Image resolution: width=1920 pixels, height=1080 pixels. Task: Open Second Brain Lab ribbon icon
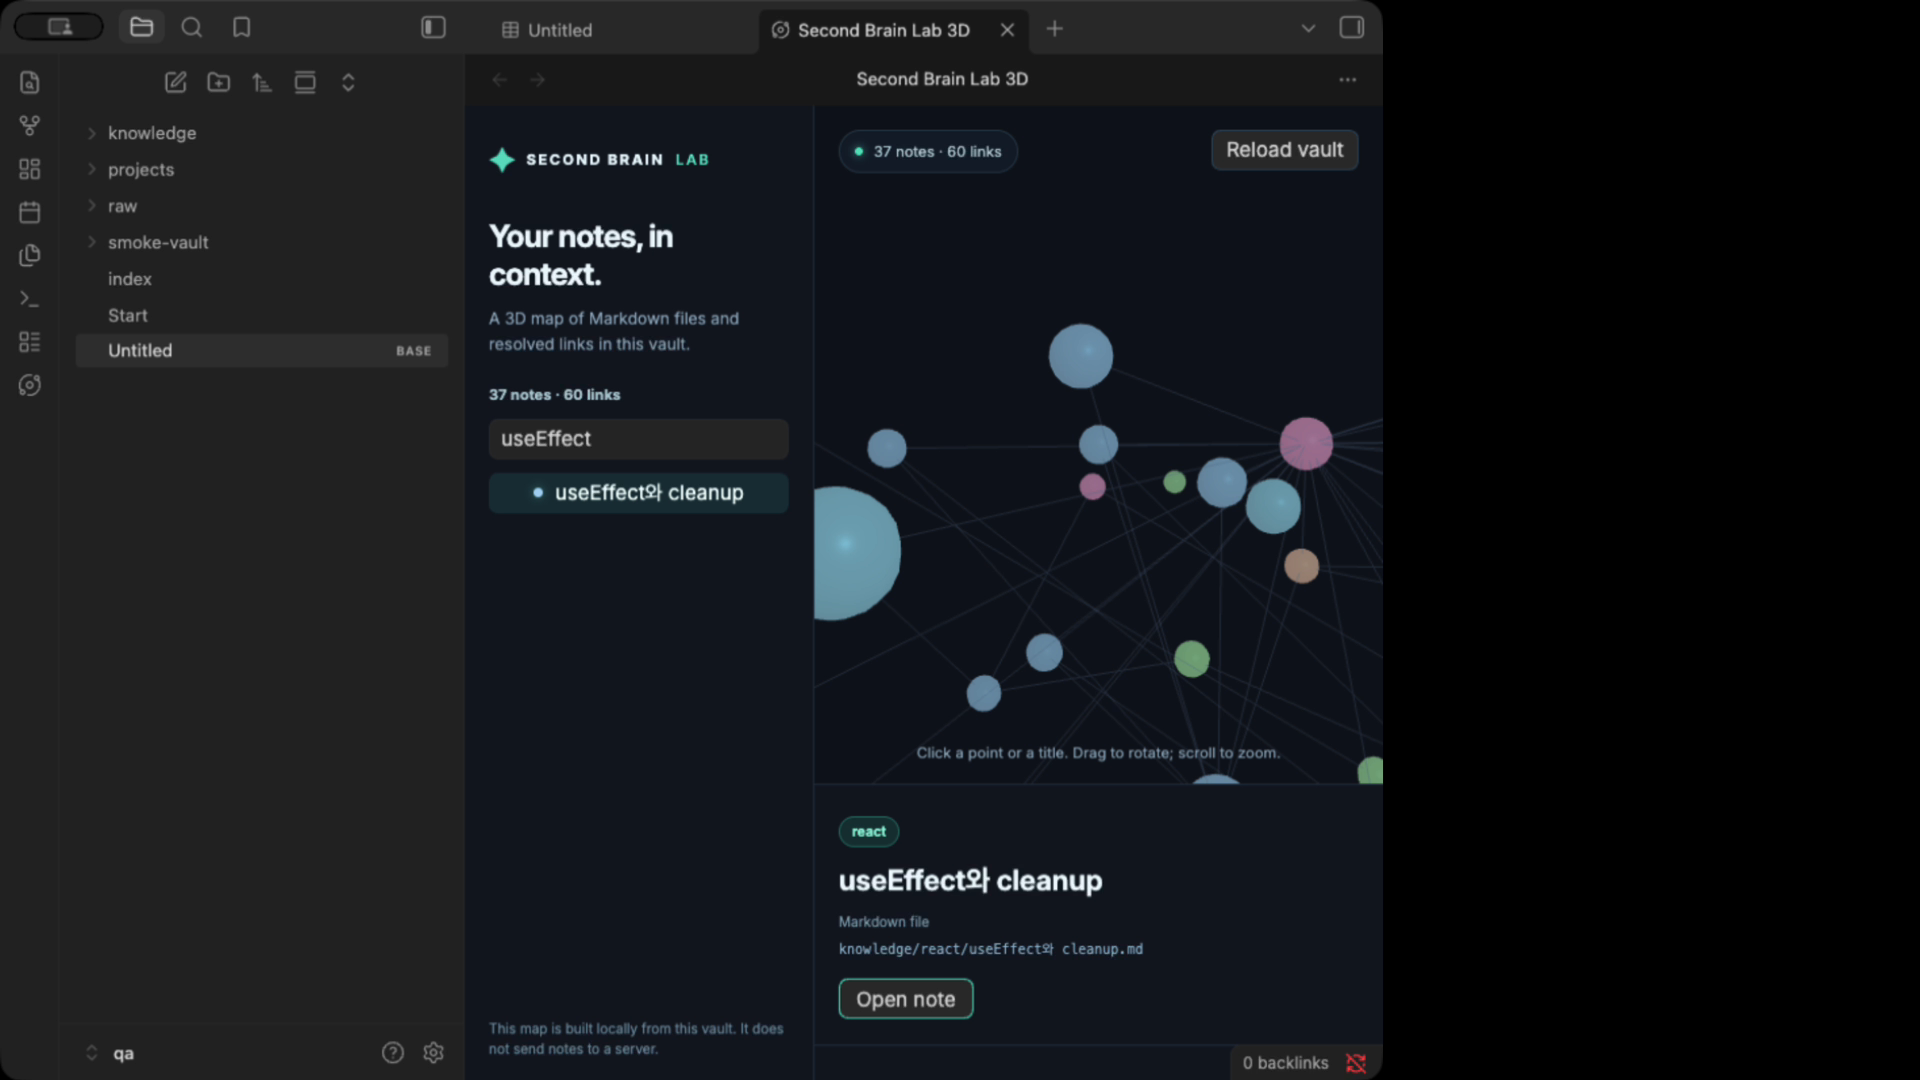[30, 385]
